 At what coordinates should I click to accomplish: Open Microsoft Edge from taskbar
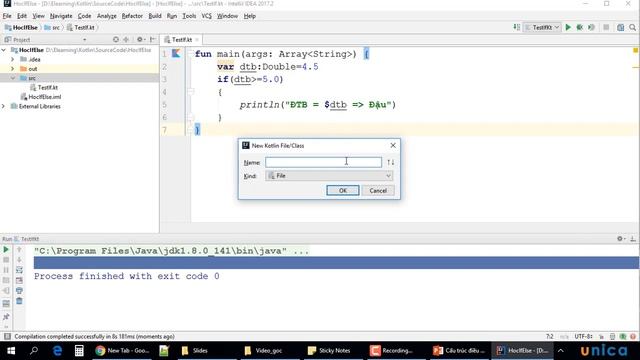(57, 351)
